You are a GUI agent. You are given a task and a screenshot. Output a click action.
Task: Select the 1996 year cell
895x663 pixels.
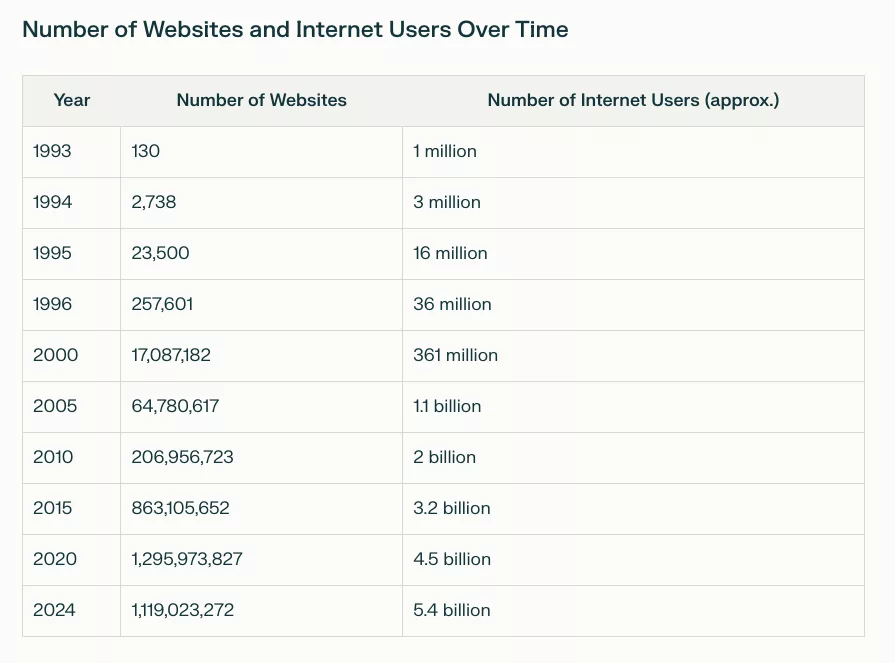52,305
